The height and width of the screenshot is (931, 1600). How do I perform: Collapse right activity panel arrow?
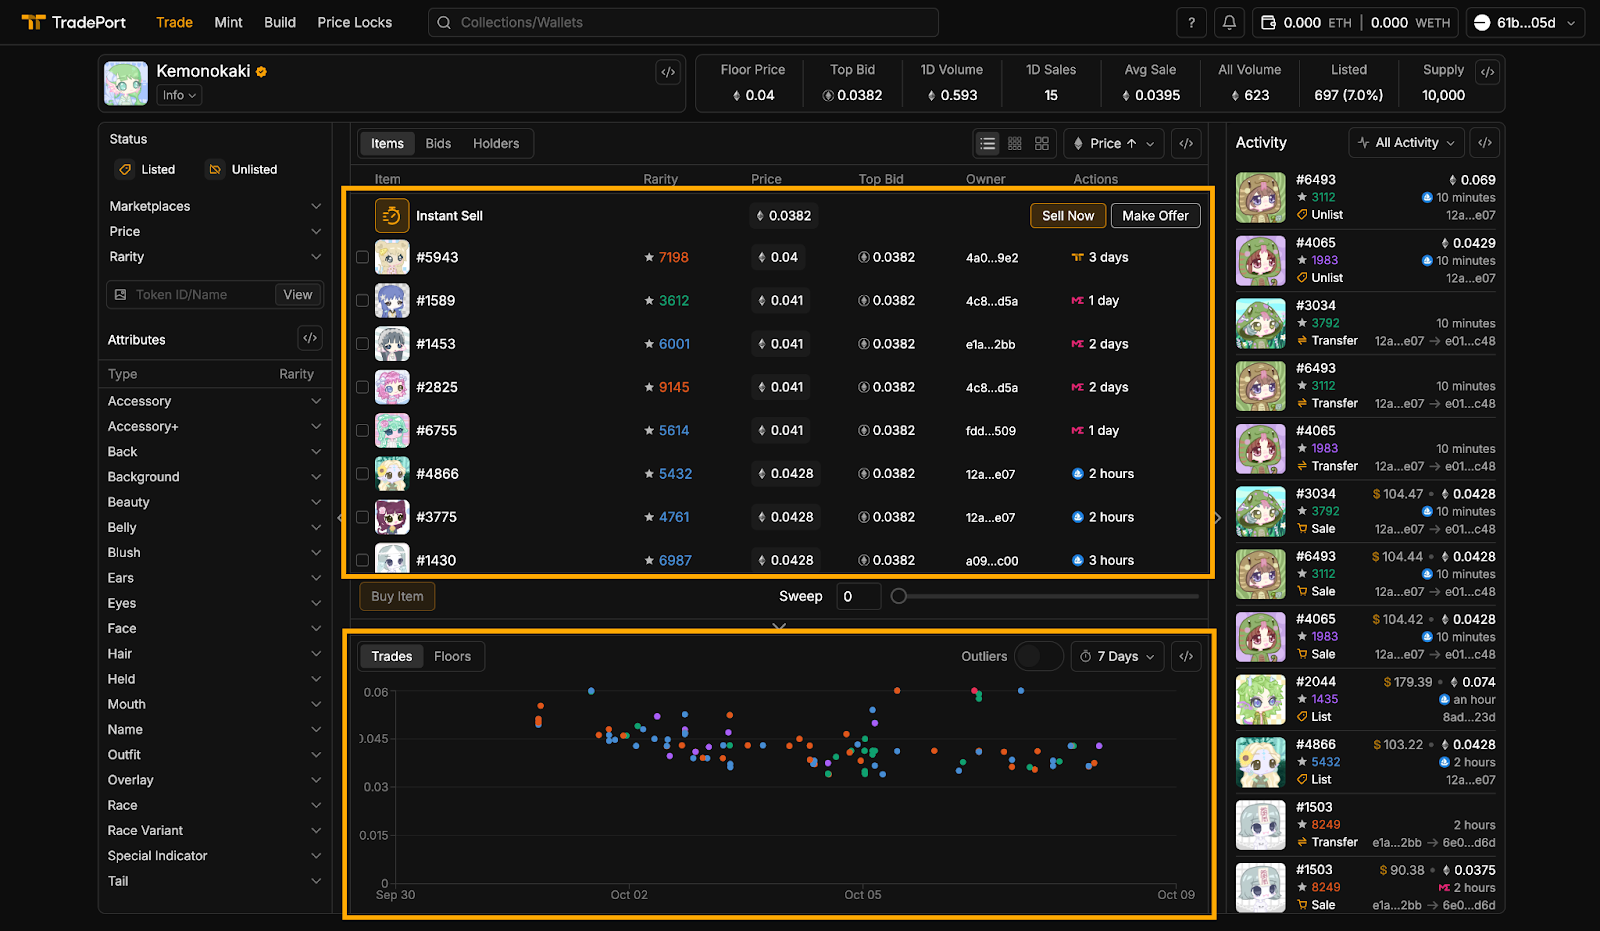pyautogui.click(x=1217, y=517)
